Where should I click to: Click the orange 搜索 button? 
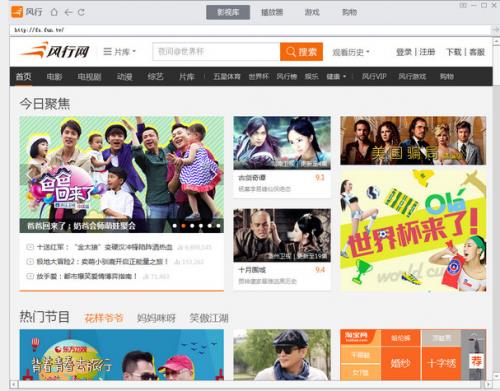[301, 52]
